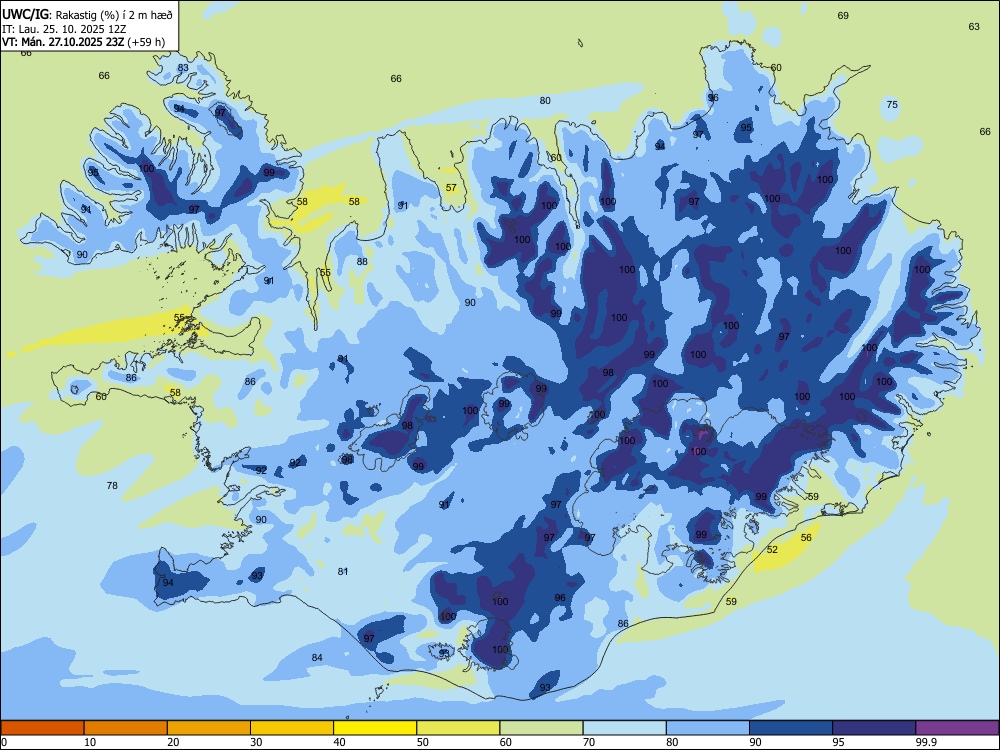Click the pale yellow 50–60 legend swatch
This screenshot has height=750, width=1000.
click(458, 728)
